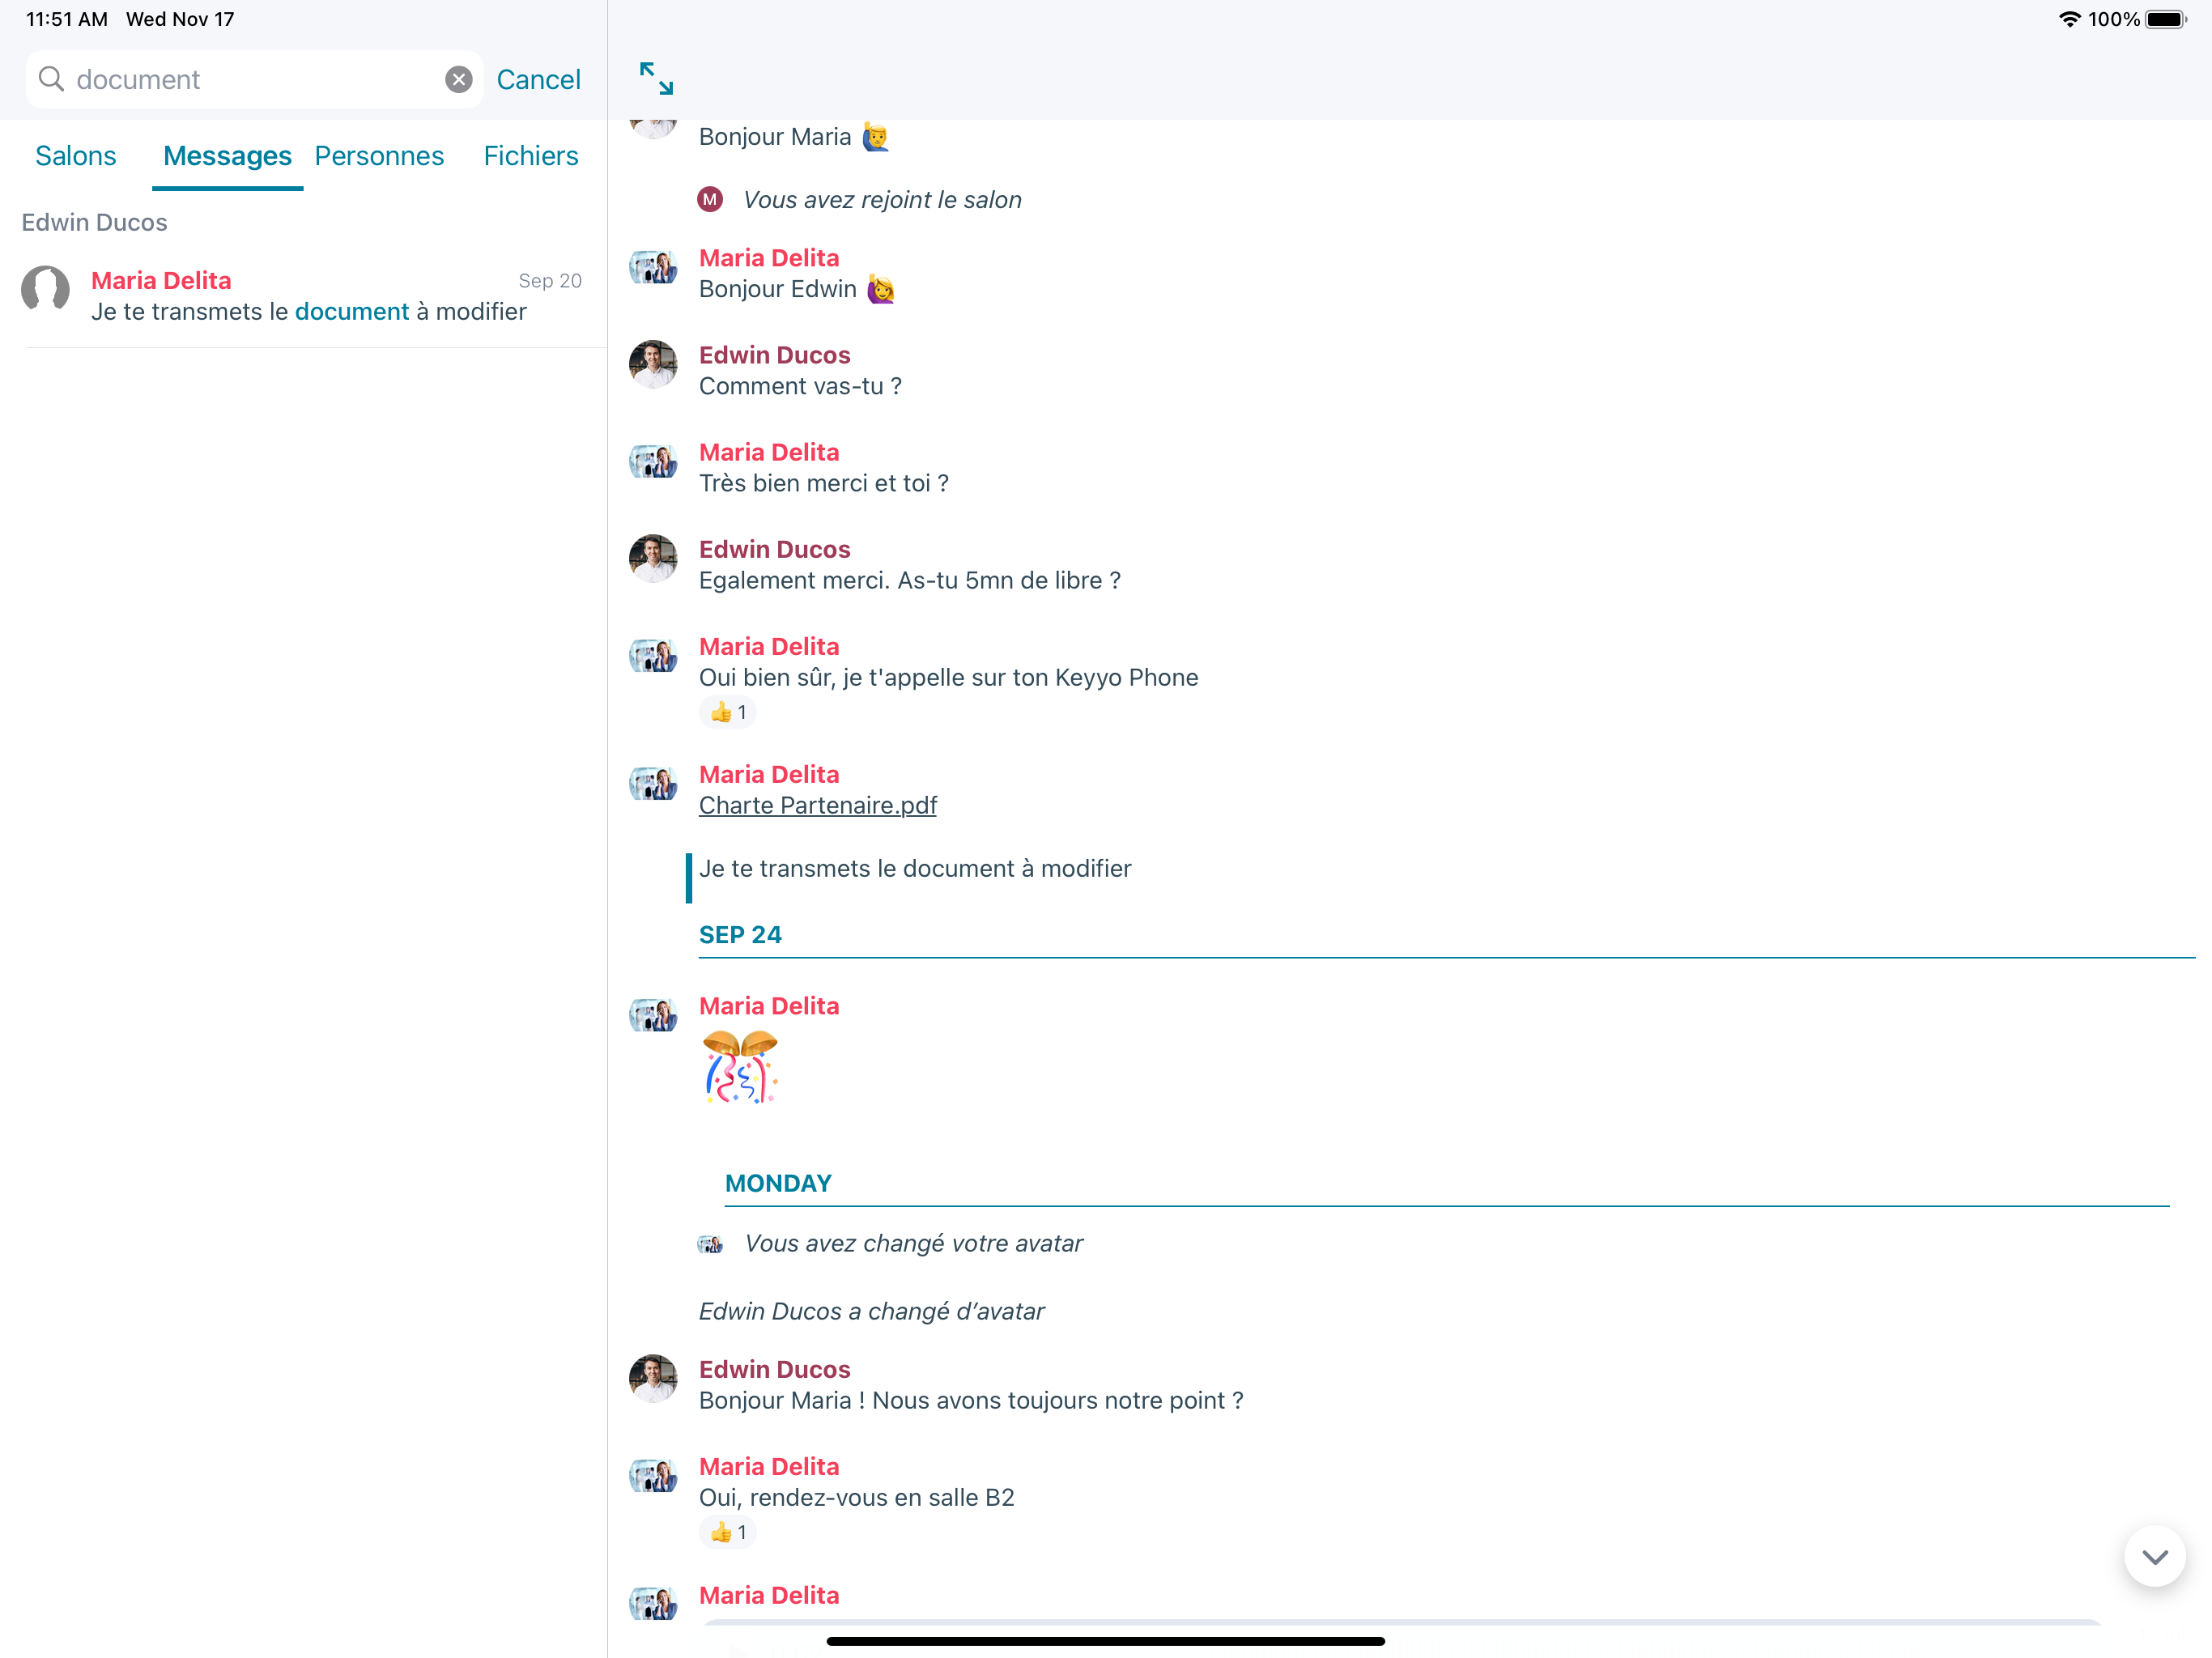Screen dimensions: 2212x1658
Task: Tap Maria avatar beside Bonjour Edwin
Action: click(x=653, y=267)
